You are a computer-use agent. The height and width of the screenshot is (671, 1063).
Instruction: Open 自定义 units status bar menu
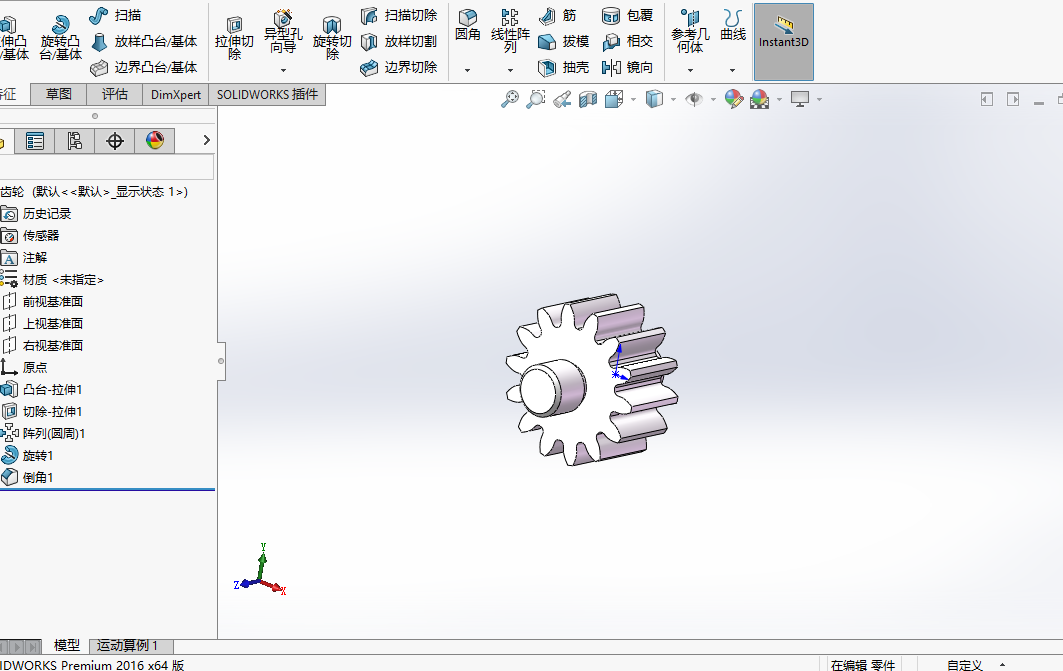(x=965, y=665)
